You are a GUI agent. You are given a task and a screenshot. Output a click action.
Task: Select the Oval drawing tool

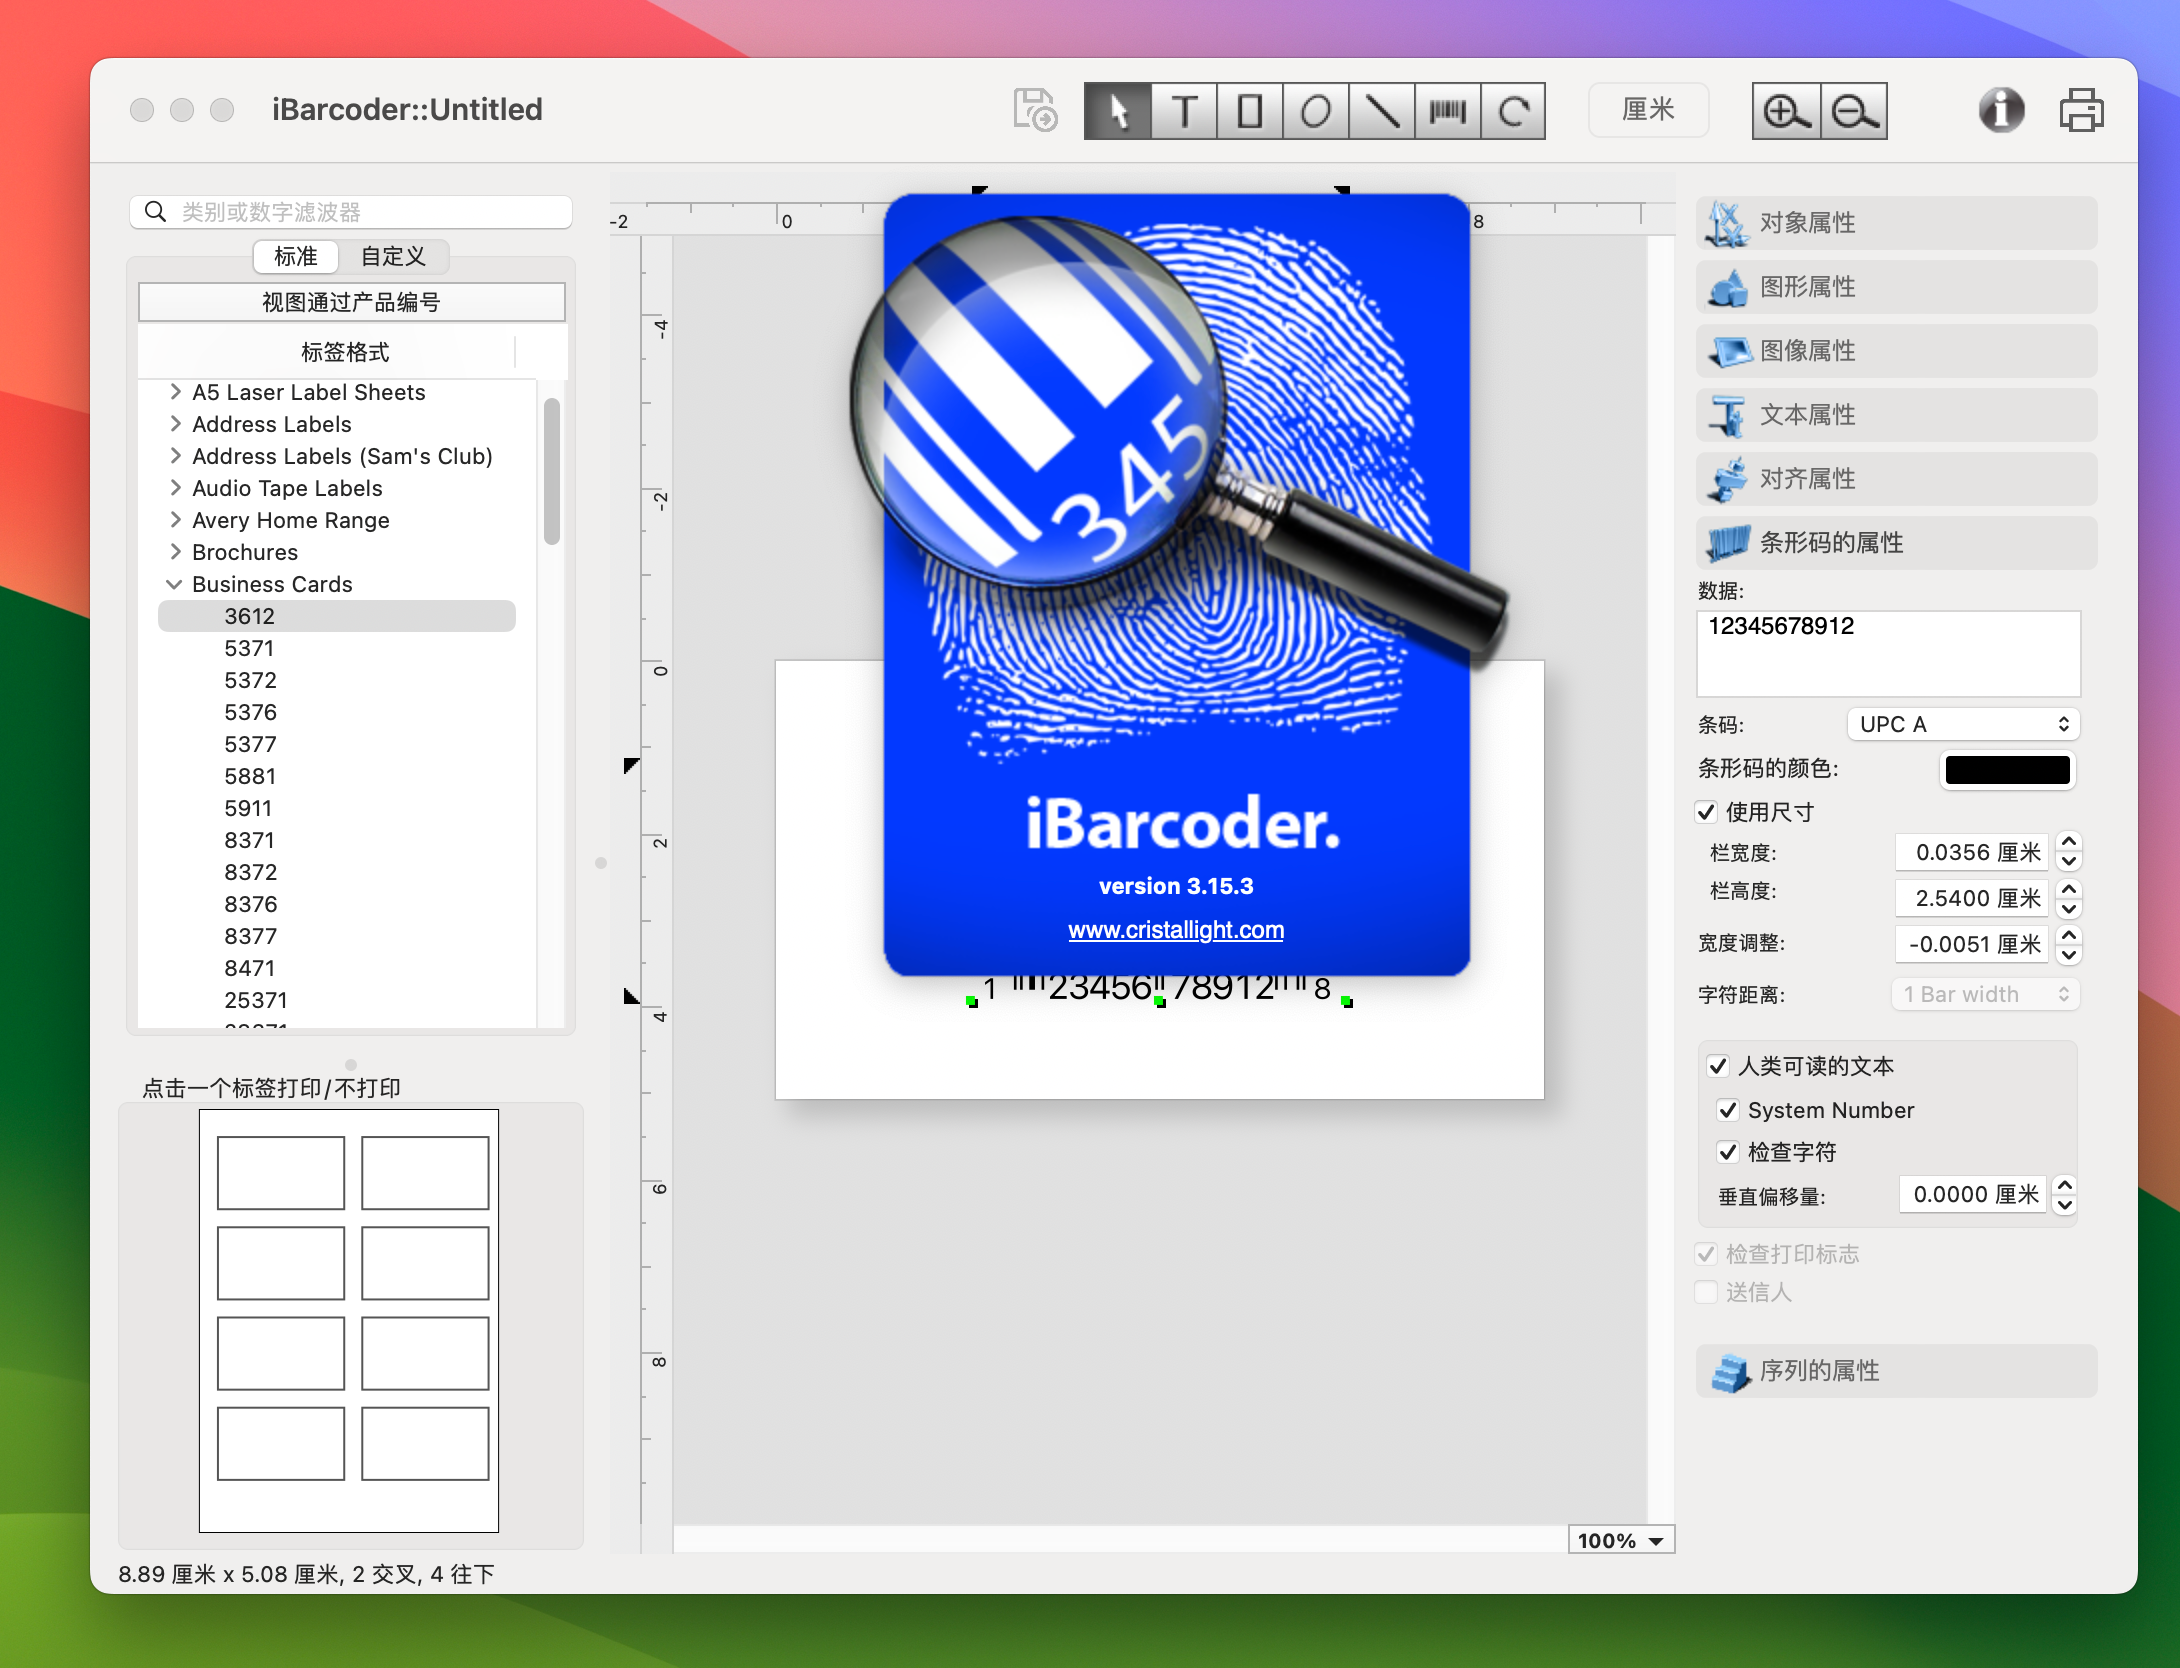[1314, 110]
